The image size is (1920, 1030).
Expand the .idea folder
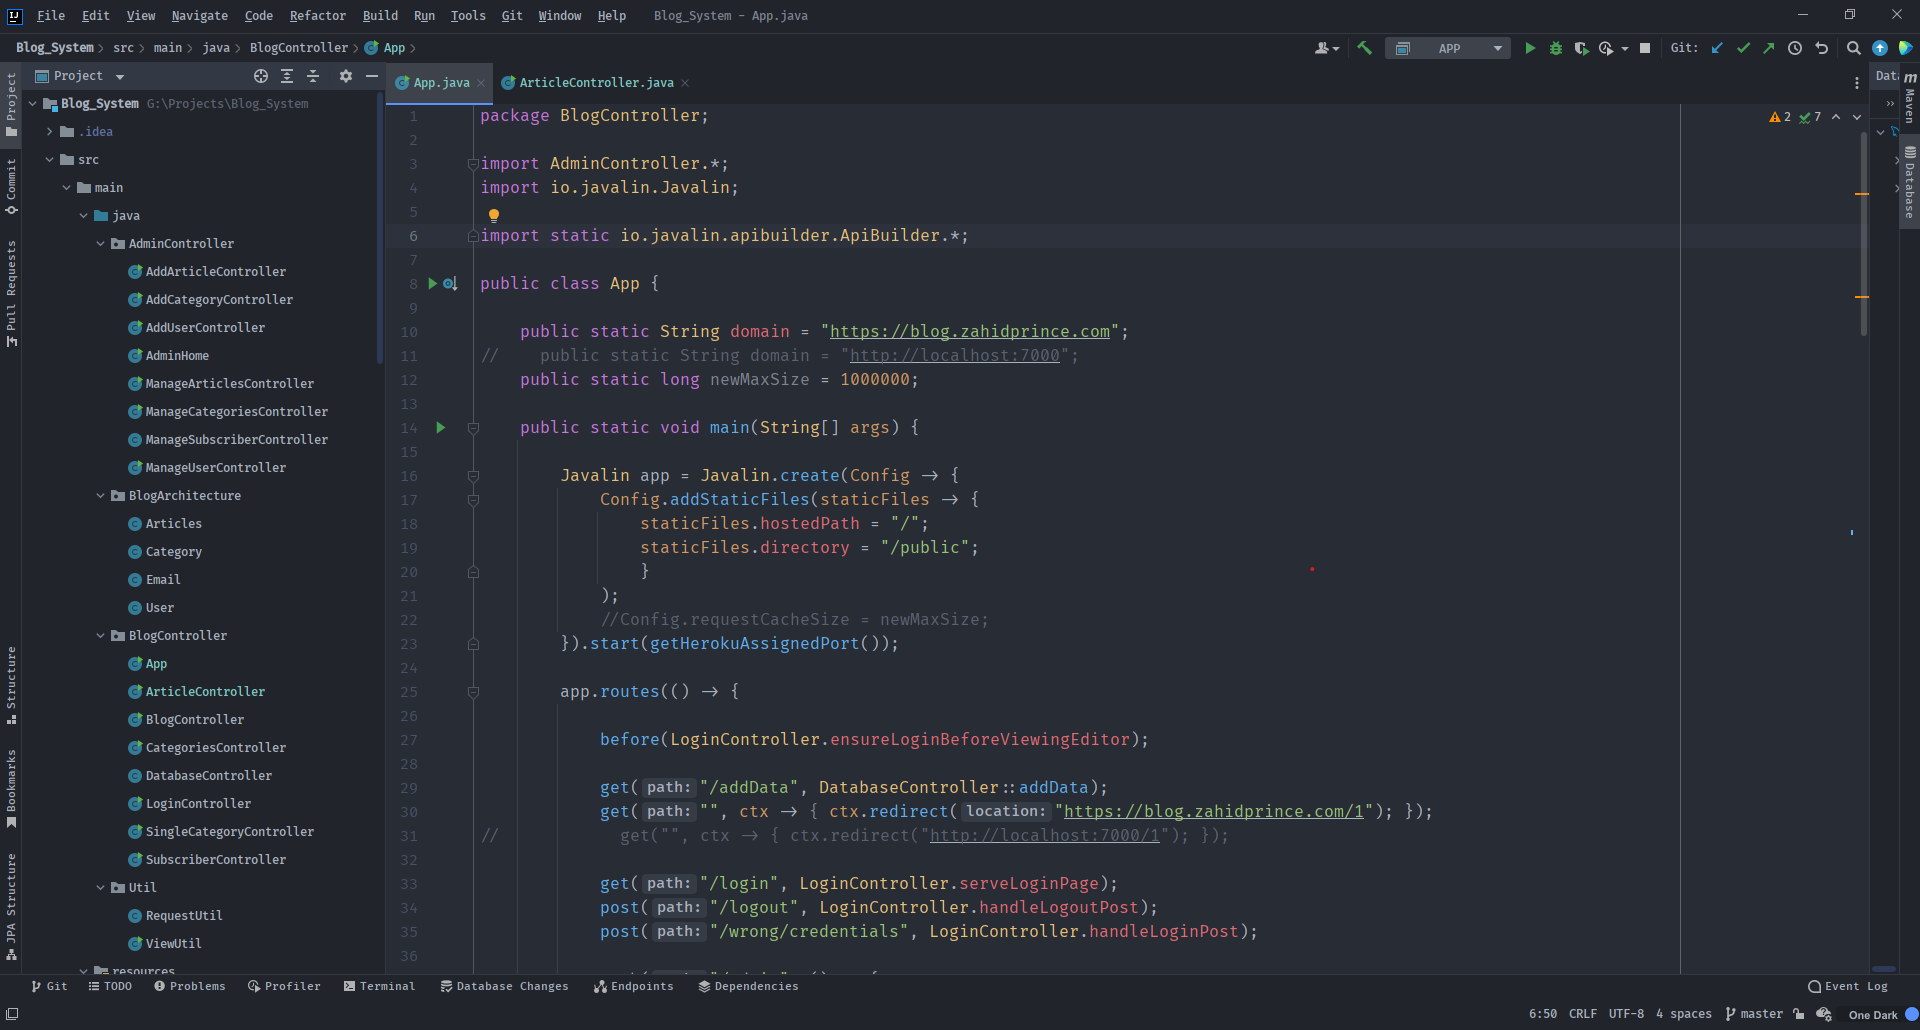(50, 132)
